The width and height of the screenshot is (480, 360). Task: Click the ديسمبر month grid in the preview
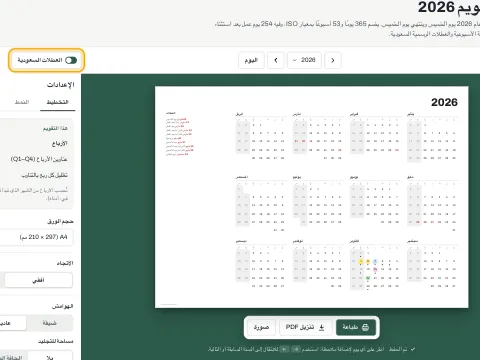(x=261, y=264)
